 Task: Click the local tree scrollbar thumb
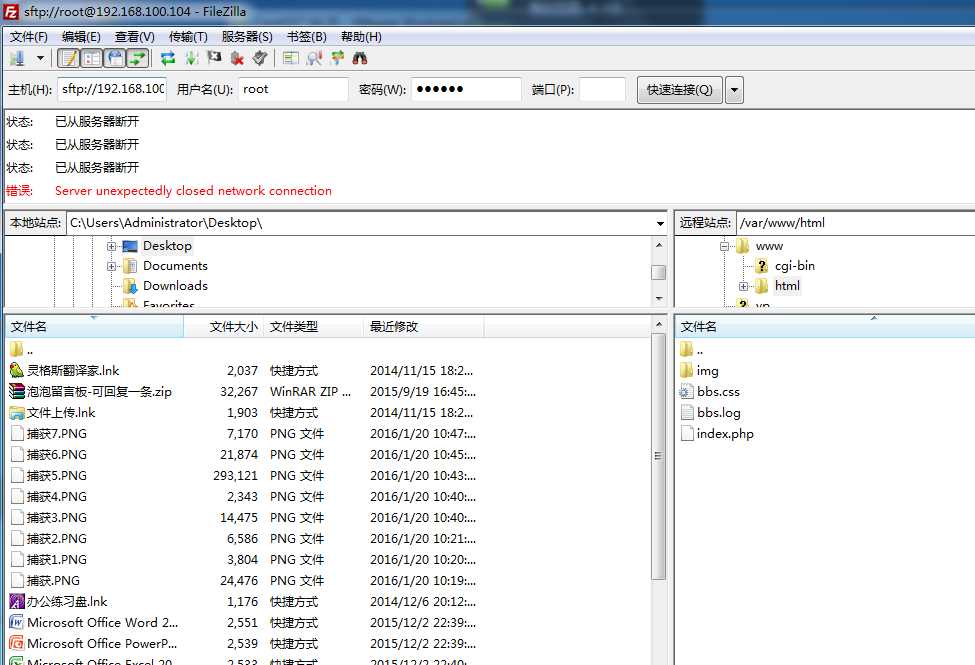point(658,272)
